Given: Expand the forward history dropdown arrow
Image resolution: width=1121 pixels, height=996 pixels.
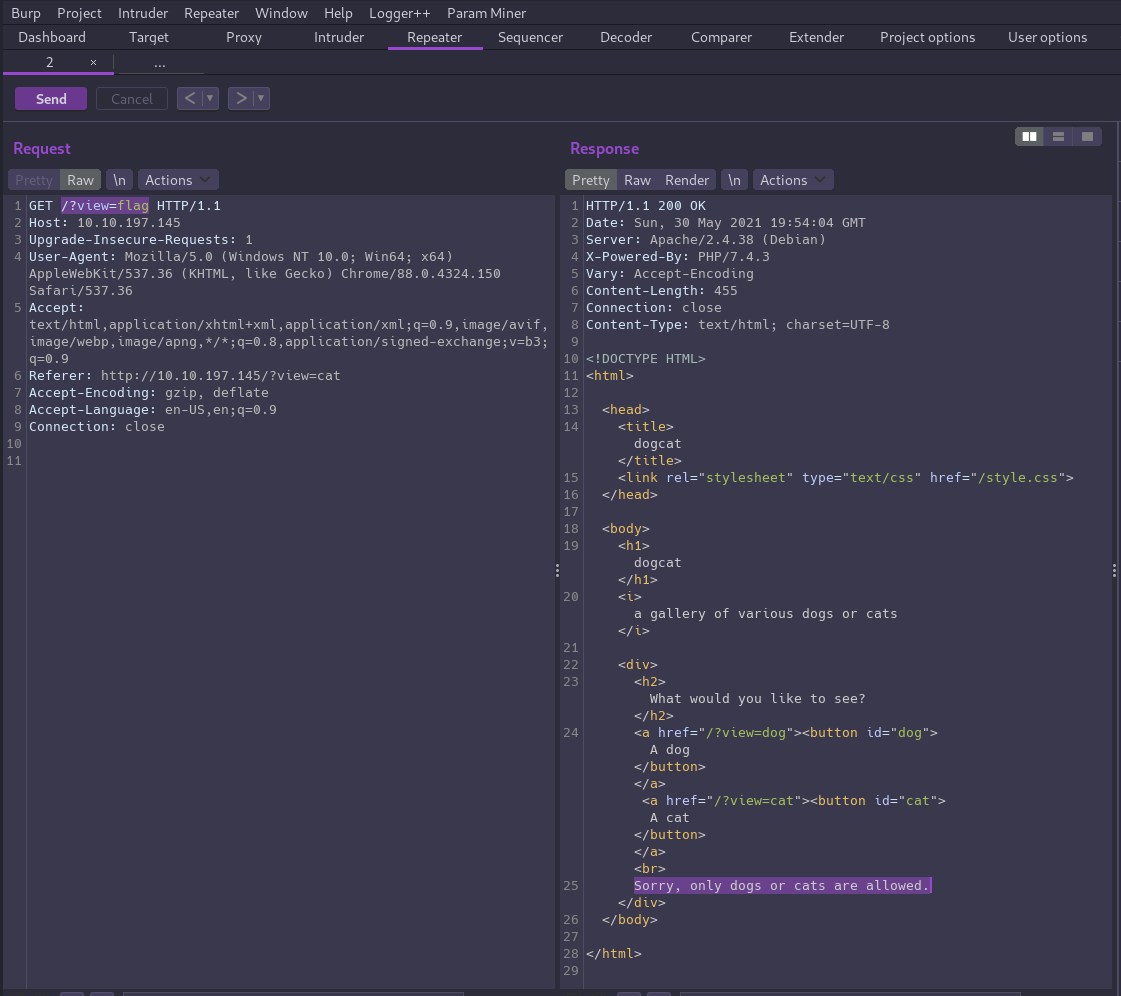Looking at the screenshot, I should click(x=261, y=98).
